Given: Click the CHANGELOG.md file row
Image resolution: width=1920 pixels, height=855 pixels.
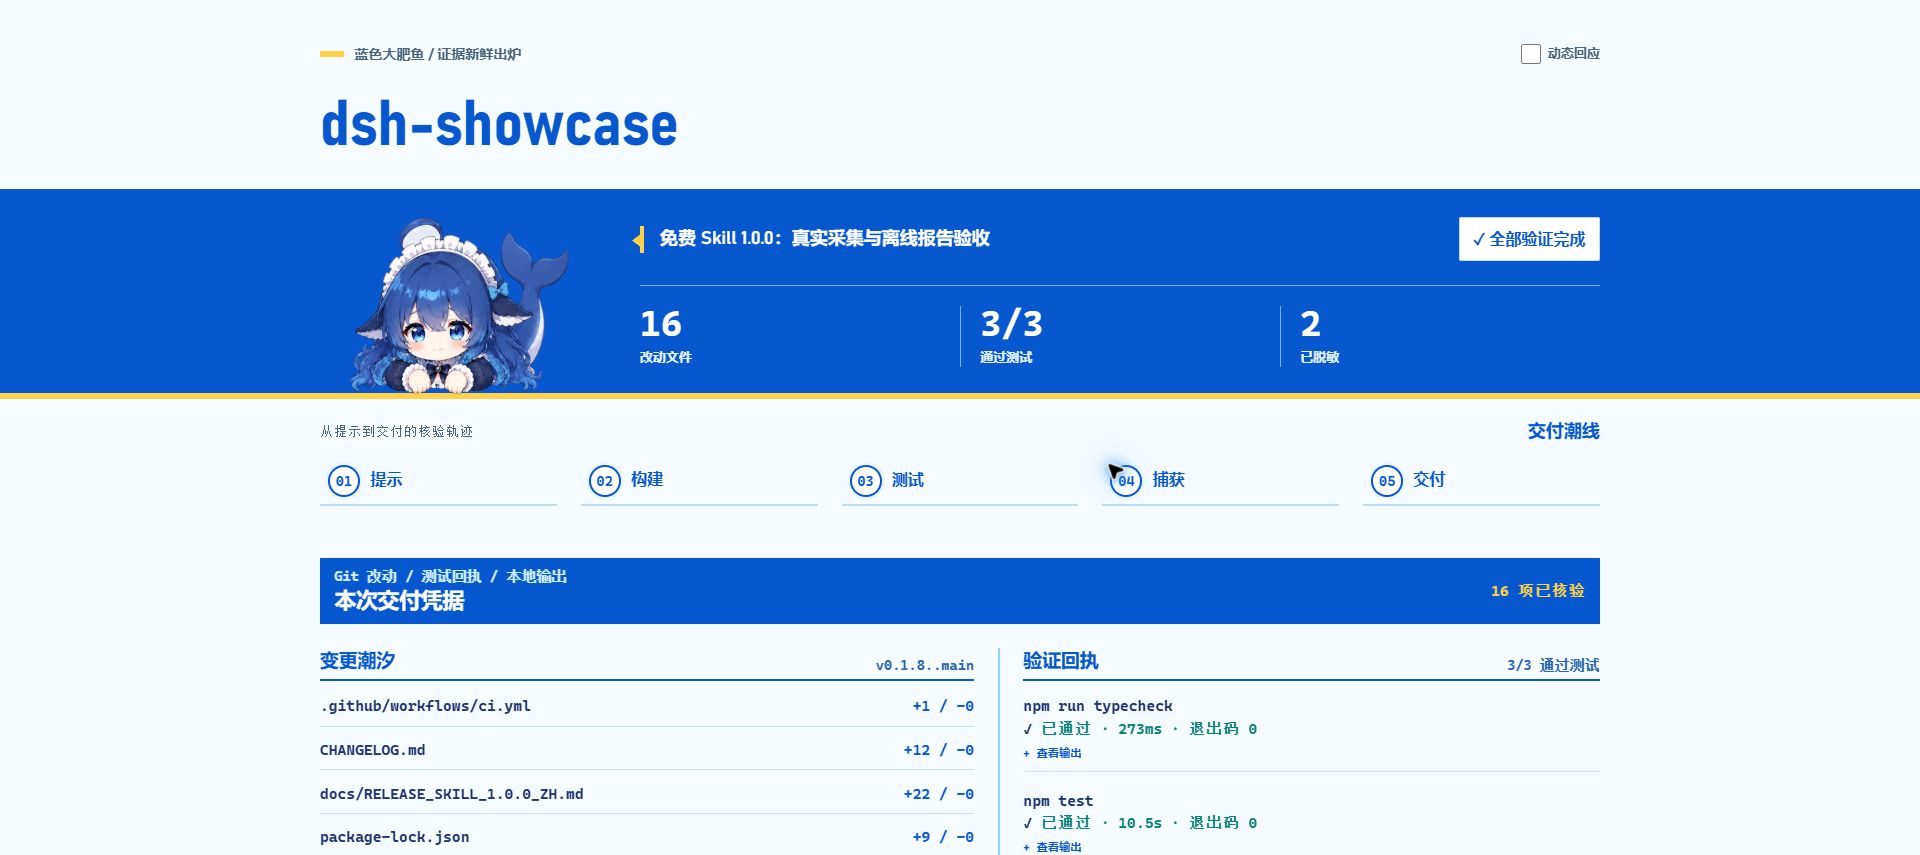Looking at the screenshot, I should click(647, 750).
